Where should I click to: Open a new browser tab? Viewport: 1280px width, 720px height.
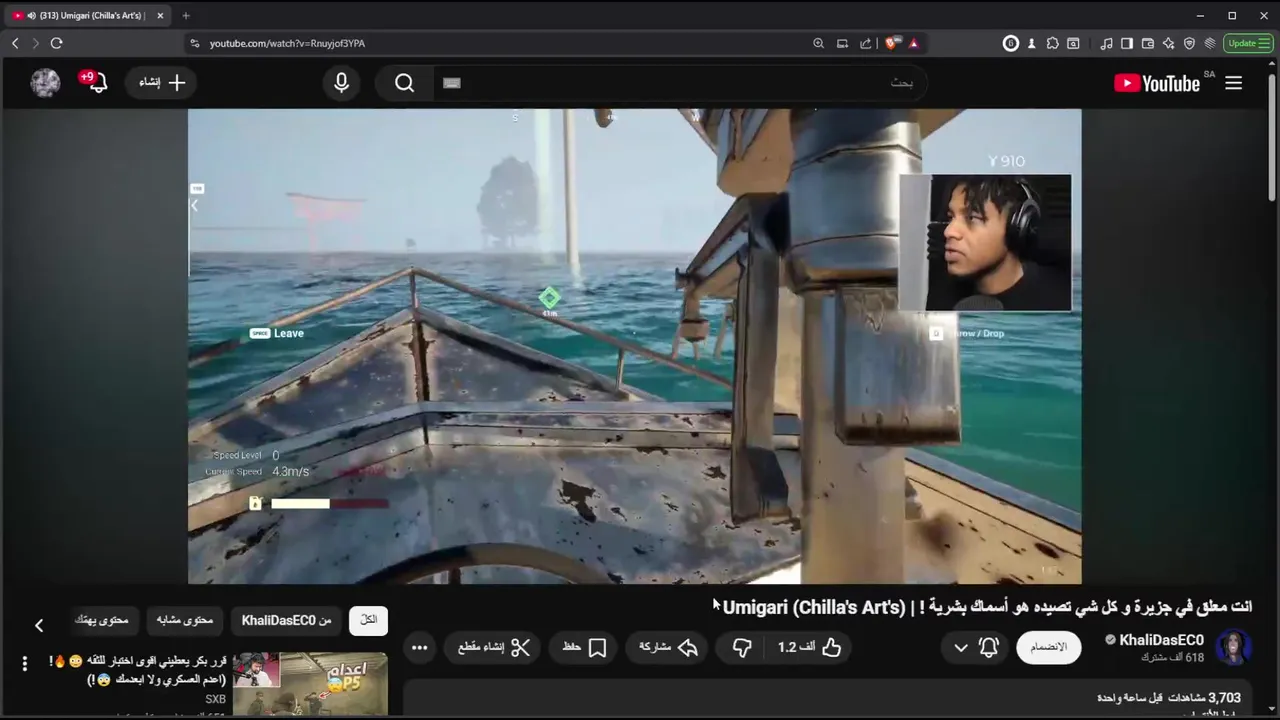click(x=186, y=15)
